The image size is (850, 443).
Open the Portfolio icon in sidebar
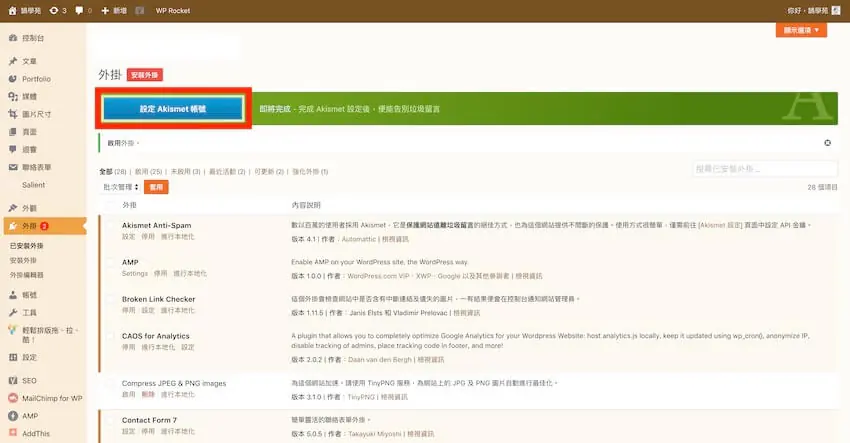(13, 79)
